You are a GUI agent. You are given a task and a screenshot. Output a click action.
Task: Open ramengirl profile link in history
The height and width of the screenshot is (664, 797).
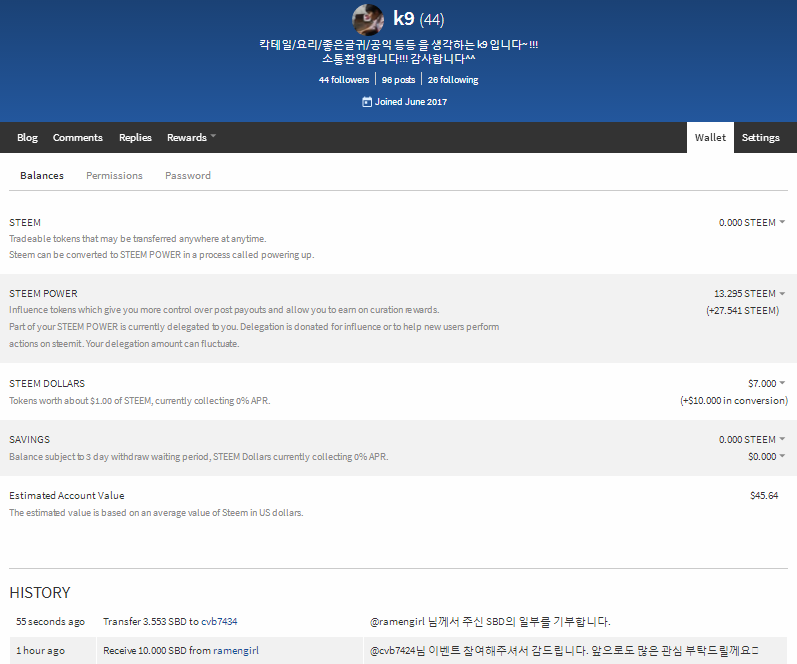coord(236,650)
